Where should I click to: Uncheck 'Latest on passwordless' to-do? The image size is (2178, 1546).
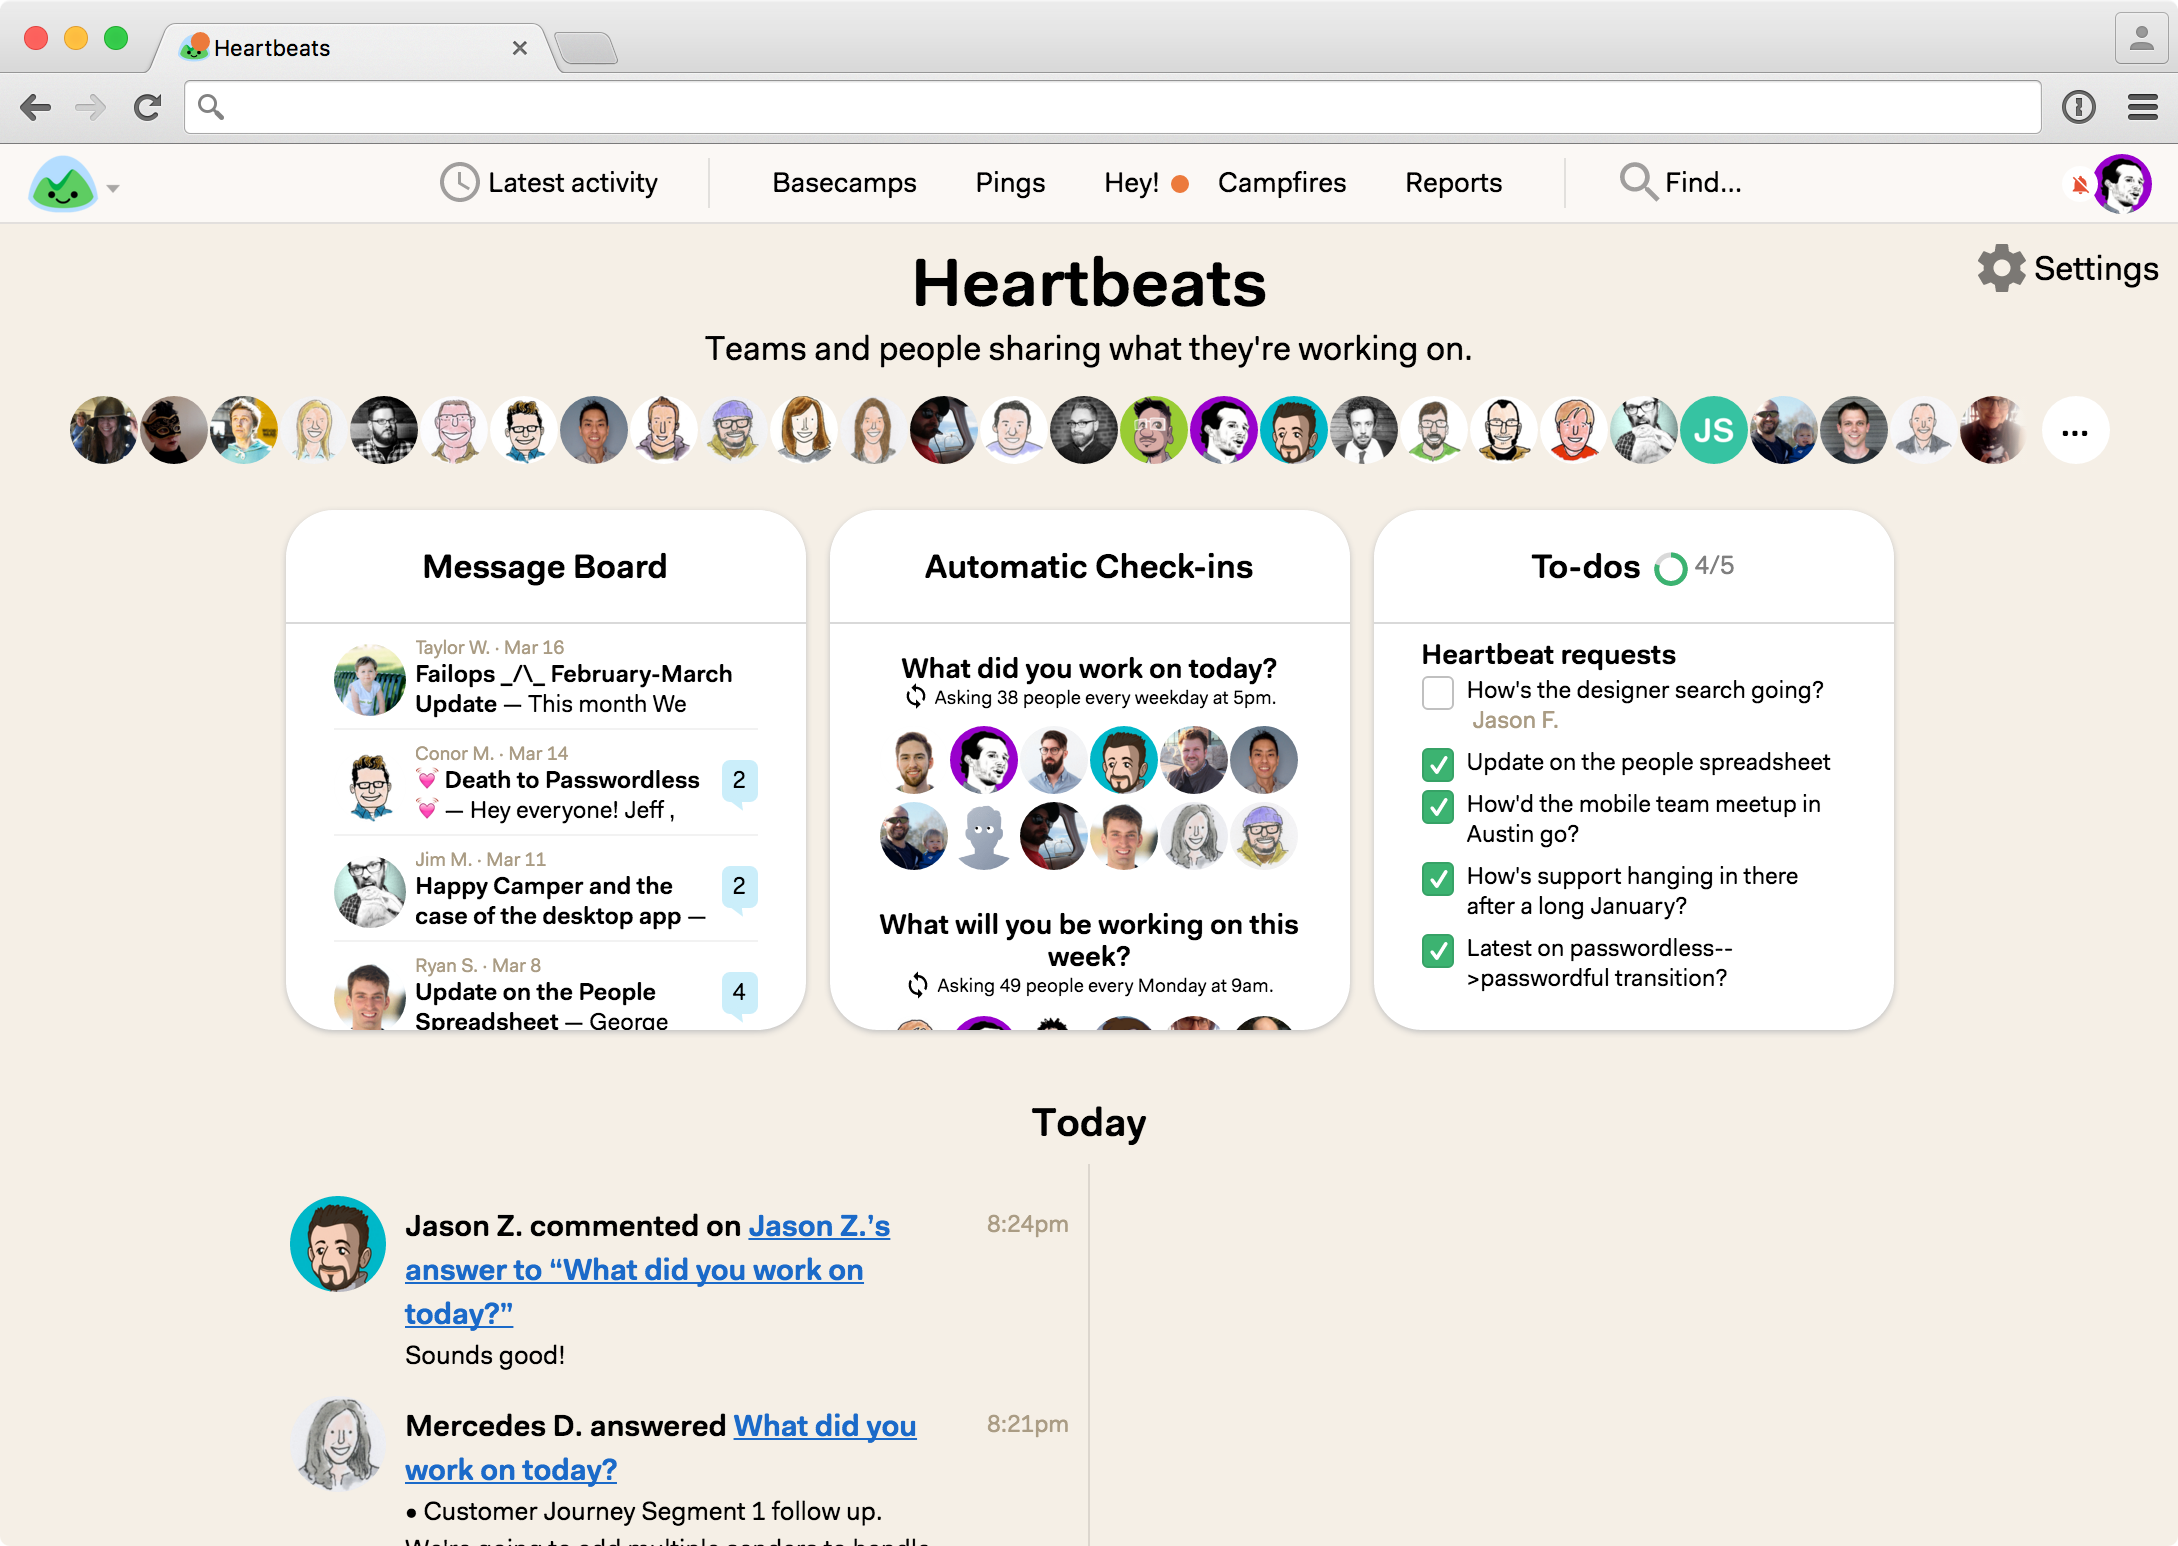[1438, 950]
